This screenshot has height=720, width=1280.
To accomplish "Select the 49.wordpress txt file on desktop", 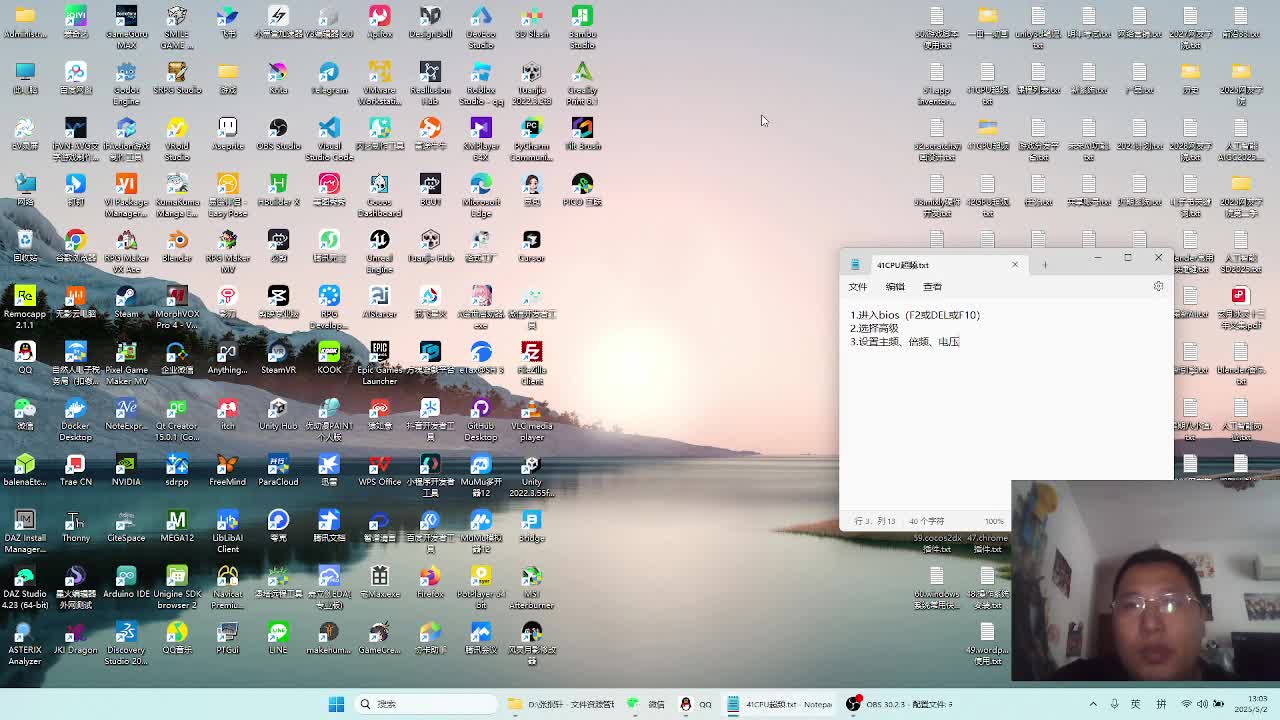I will tap(987, 643).
